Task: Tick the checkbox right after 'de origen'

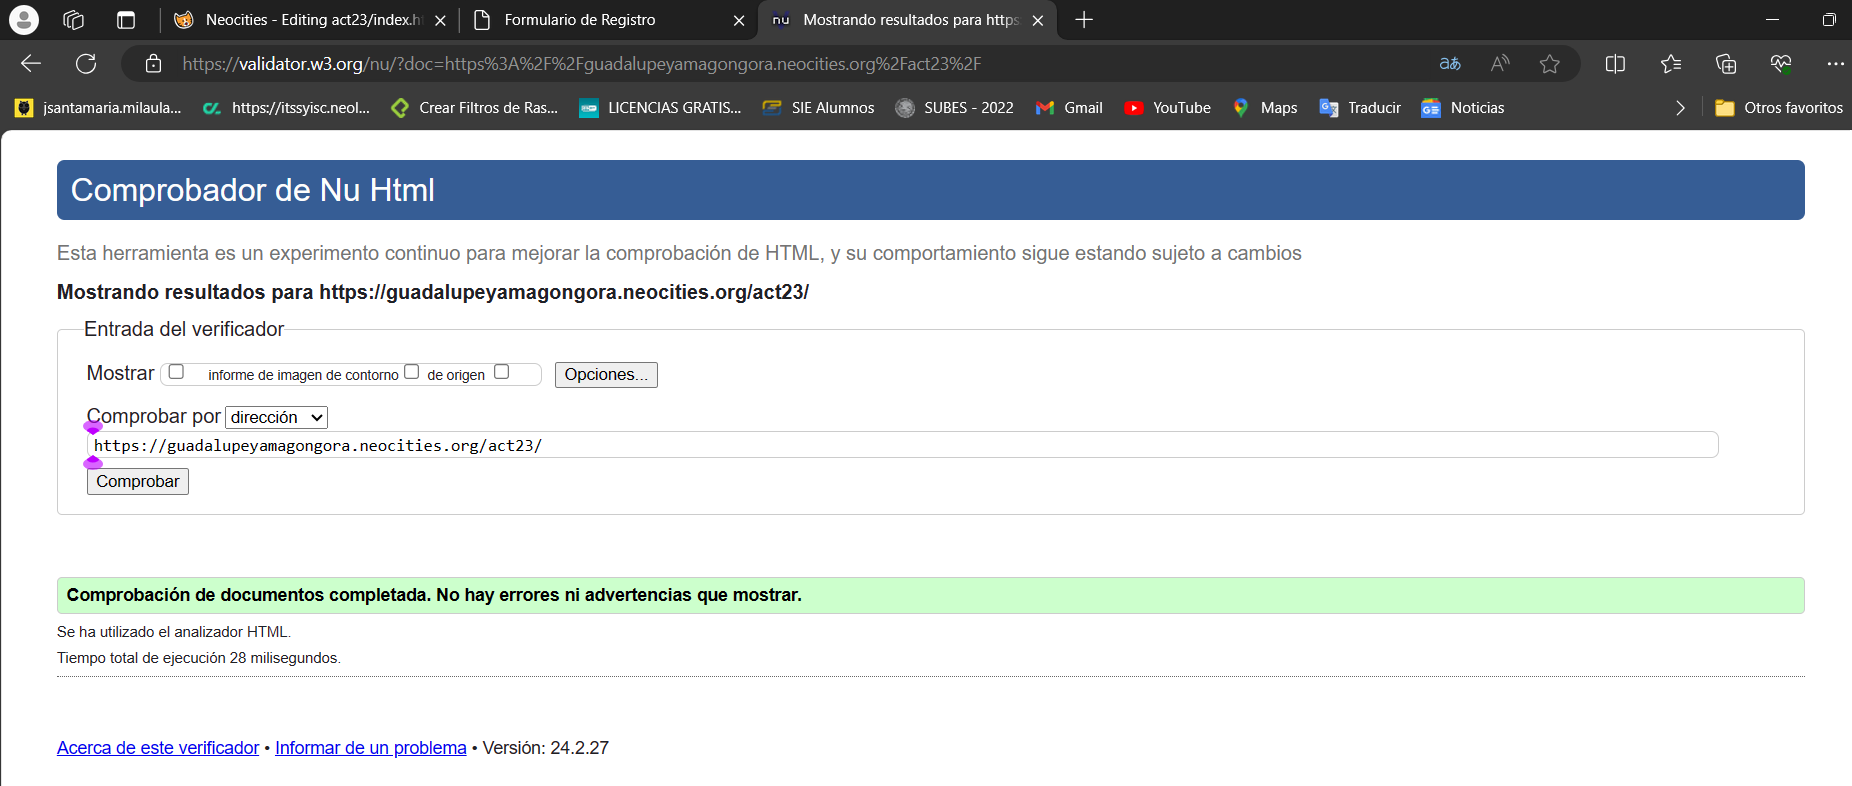Action: (x=502, y=372)
